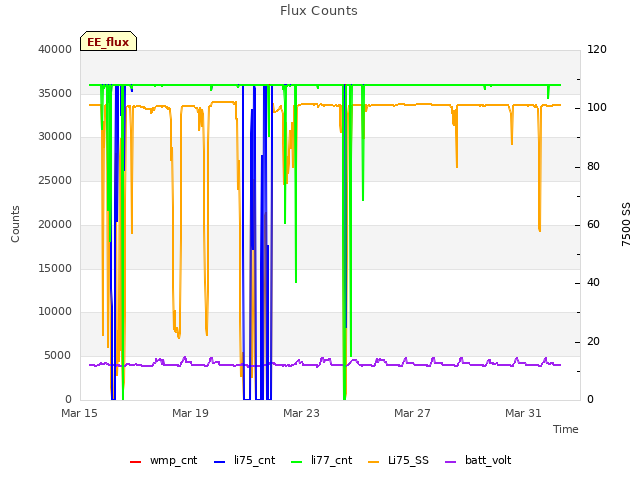Click the Mar 27 x-axis tick label
Viewport: 640px width, 480px height.
(412, 413)
